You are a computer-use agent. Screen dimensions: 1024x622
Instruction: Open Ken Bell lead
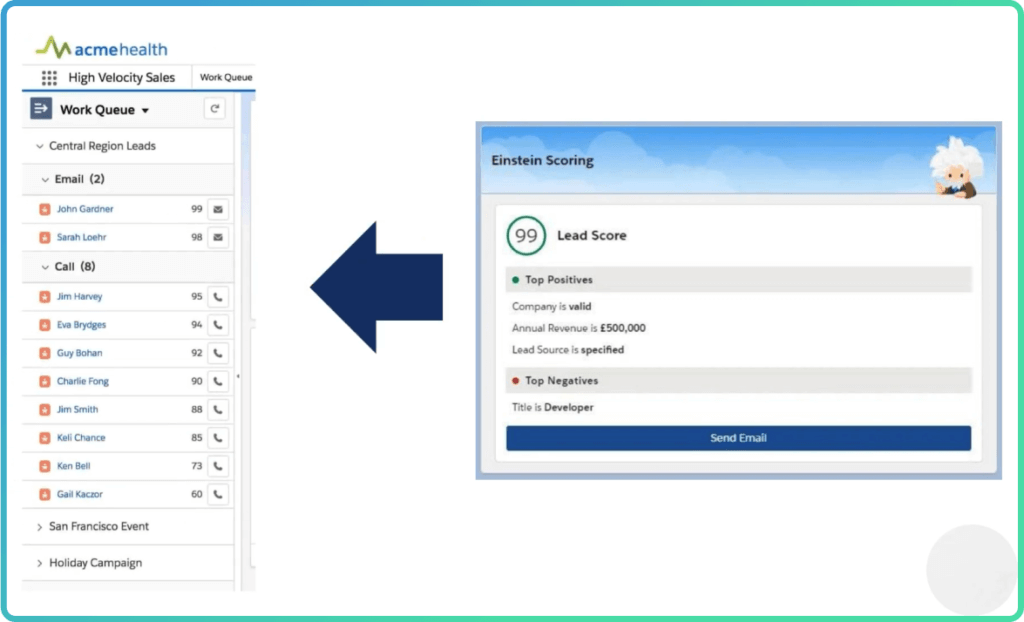point(73,466)
